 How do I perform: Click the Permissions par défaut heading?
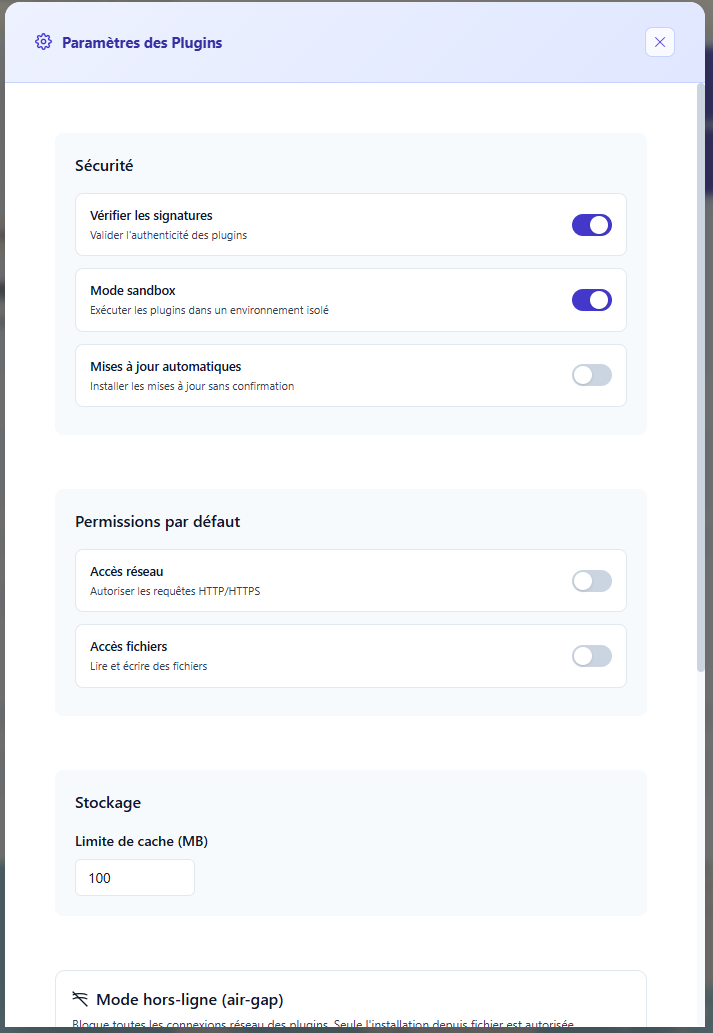[x=157, y=522]
